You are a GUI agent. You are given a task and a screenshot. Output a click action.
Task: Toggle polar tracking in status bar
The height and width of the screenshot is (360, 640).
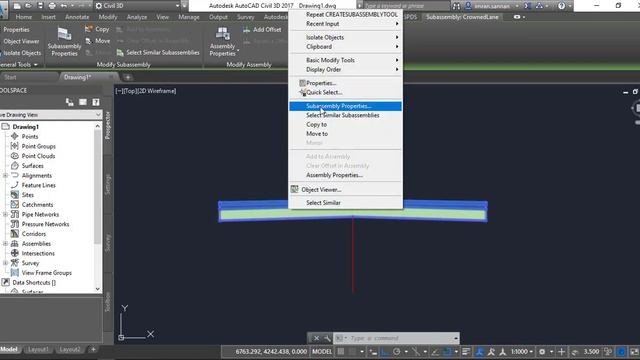396,351
